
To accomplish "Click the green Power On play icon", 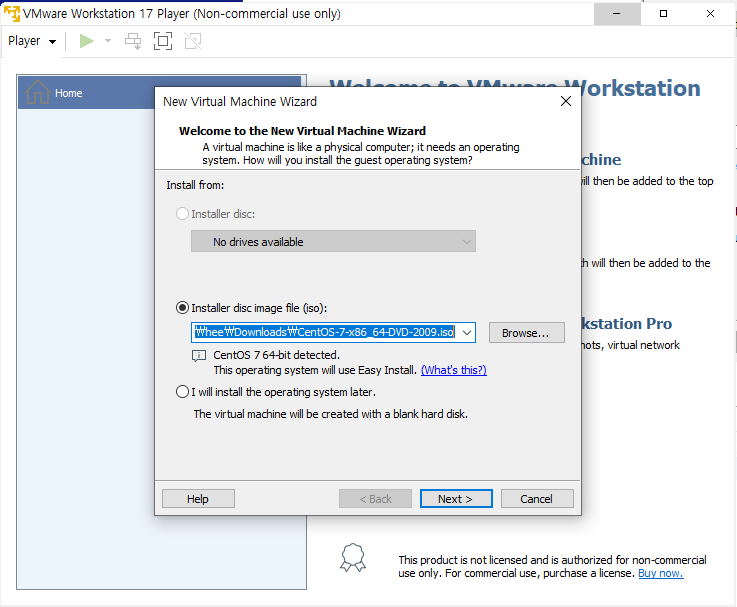I will 86,41.
